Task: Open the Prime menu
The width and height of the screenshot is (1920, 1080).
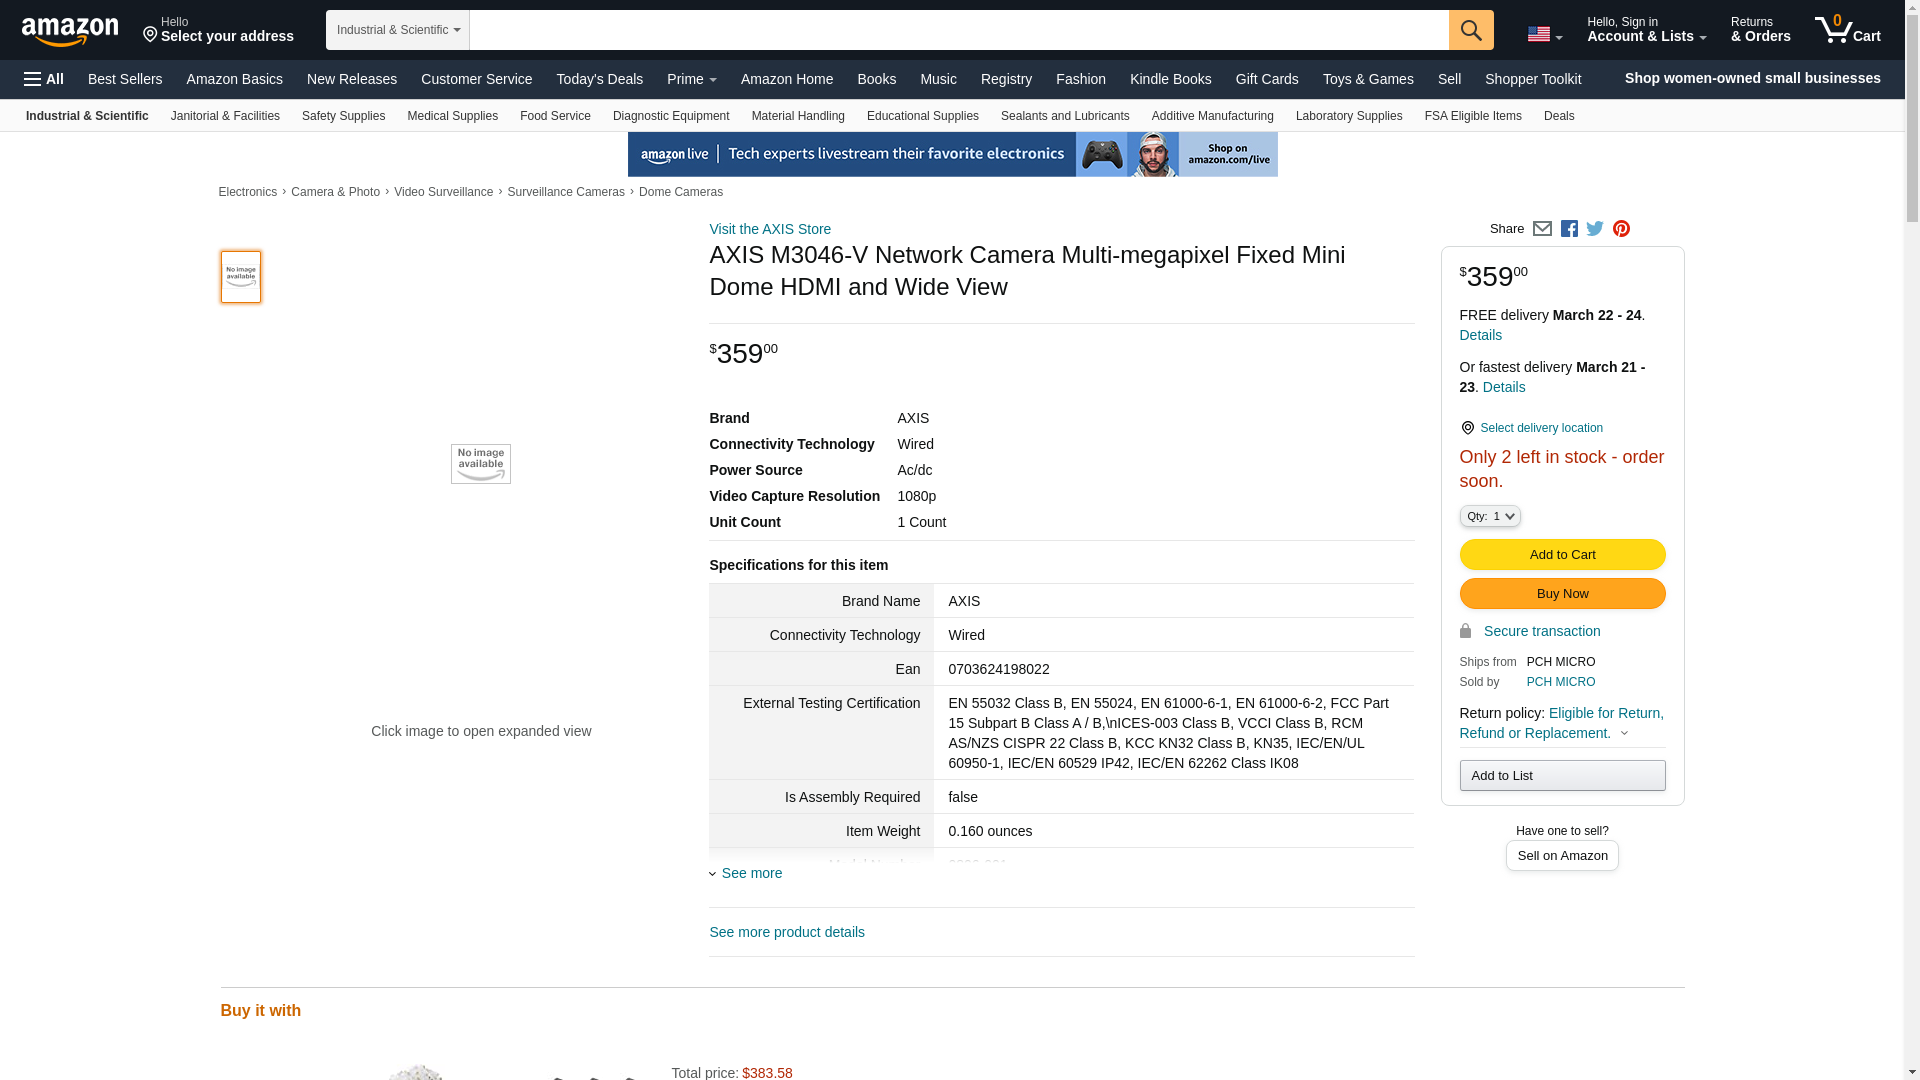Action: (x=691, y=79)
